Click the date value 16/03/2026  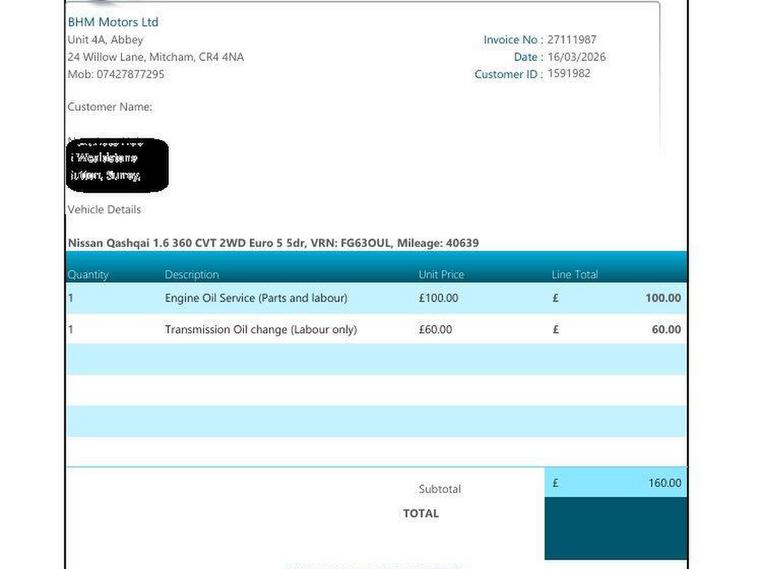pos(576,57)
